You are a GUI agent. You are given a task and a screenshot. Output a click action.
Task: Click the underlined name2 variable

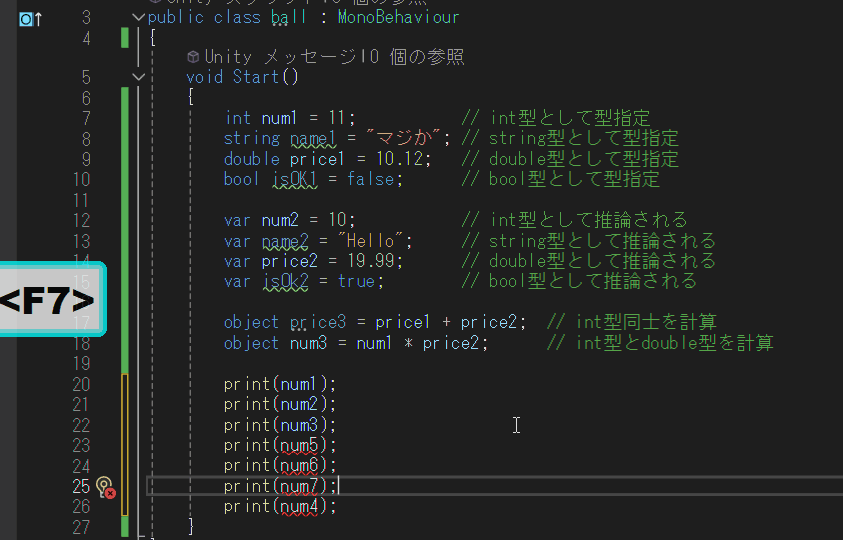click(x=285, y=240)
